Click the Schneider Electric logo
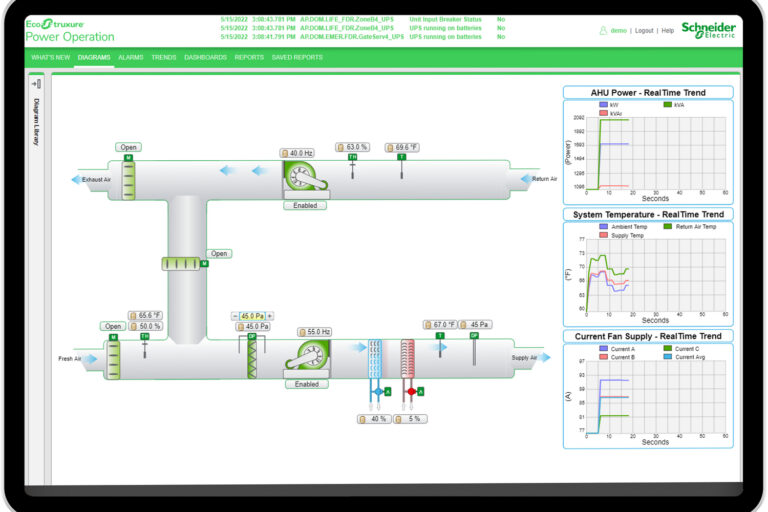768x512 pixels. pos(708,30)
